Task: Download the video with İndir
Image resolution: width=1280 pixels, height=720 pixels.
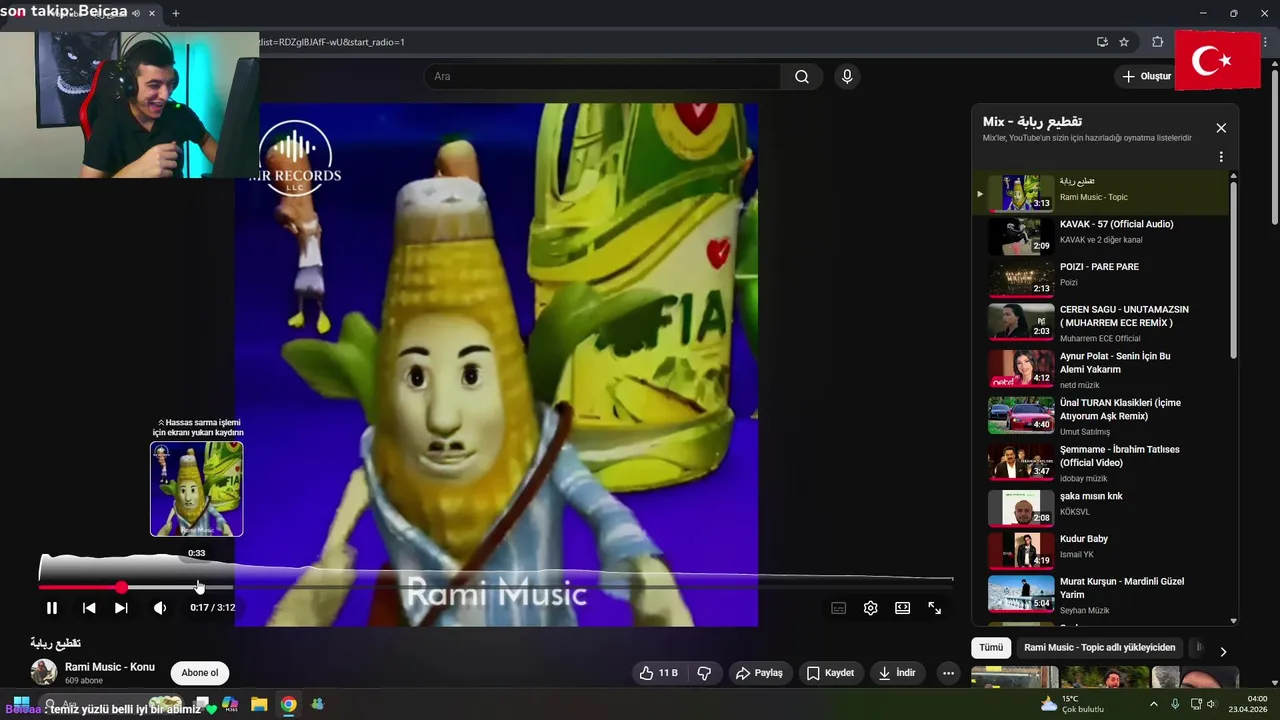Action: click(x=897, y=673)
